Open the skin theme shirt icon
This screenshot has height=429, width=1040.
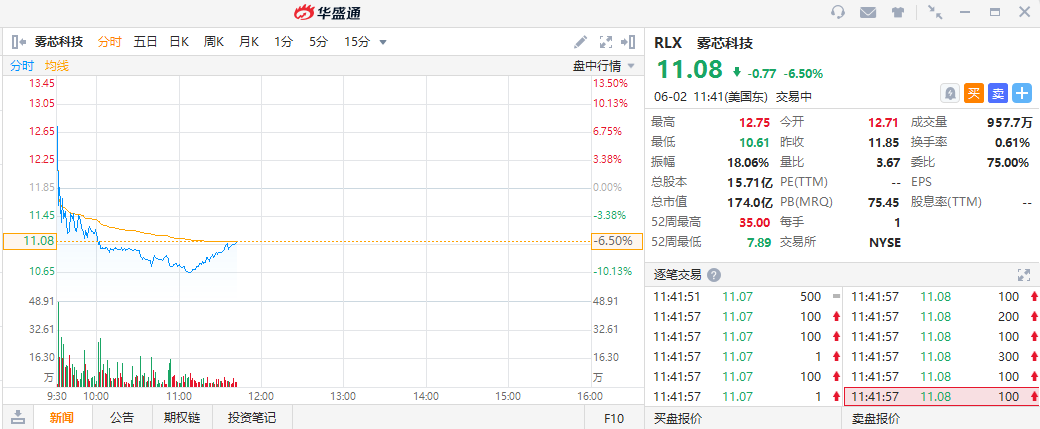coord(897,13)
